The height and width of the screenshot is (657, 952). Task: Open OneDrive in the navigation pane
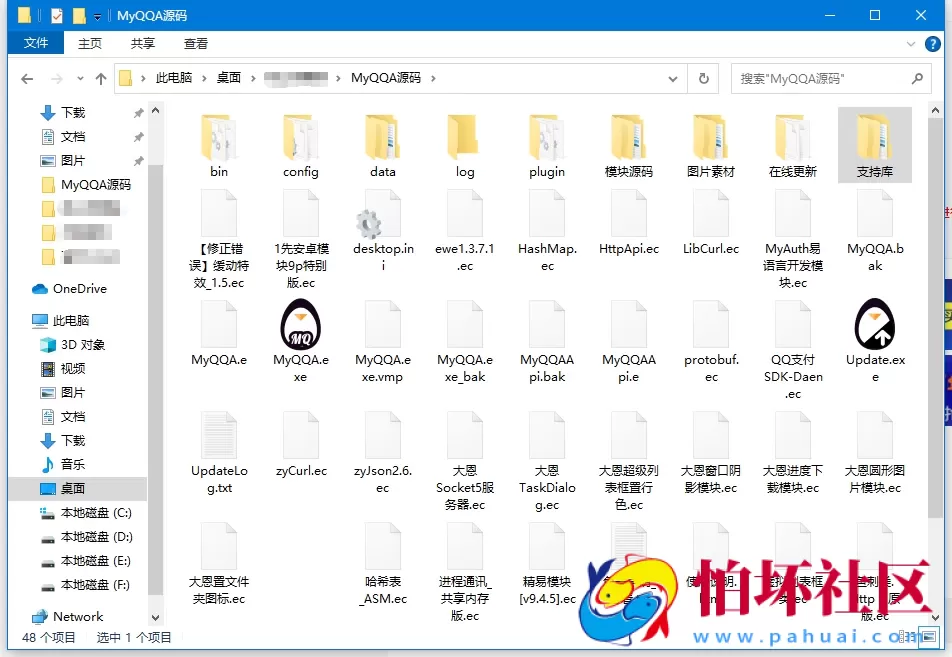click(x=79, y=289)
